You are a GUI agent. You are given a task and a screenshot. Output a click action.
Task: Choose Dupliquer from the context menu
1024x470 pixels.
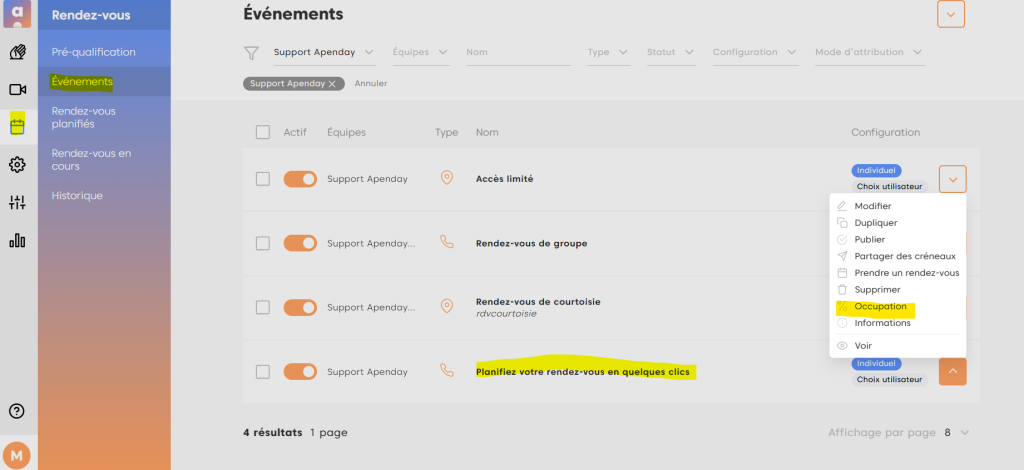[875, 223]
